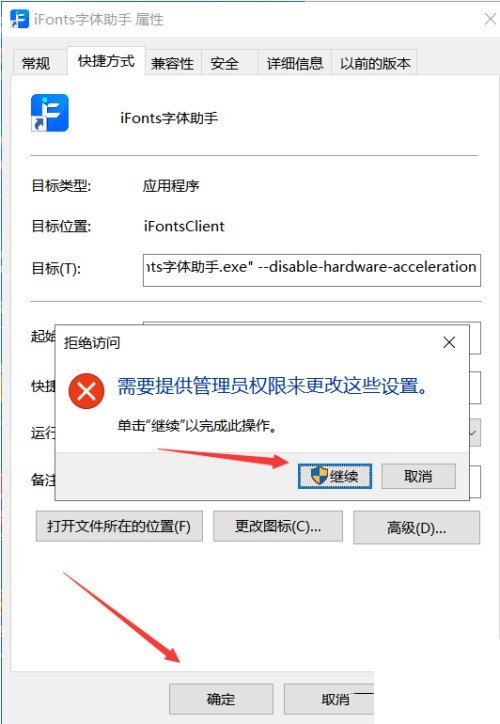Click the 更改图标(C)... button

point(278,526)
